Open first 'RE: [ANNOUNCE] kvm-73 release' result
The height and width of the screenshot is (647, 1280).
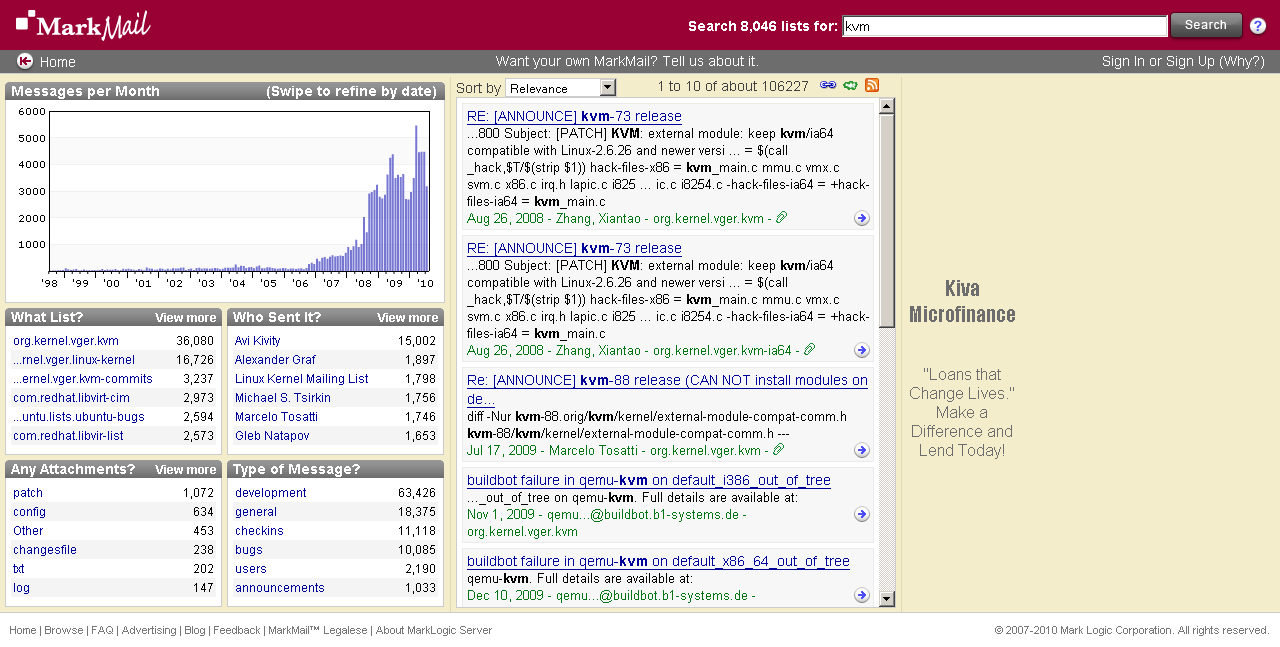[x=574, y=116]
